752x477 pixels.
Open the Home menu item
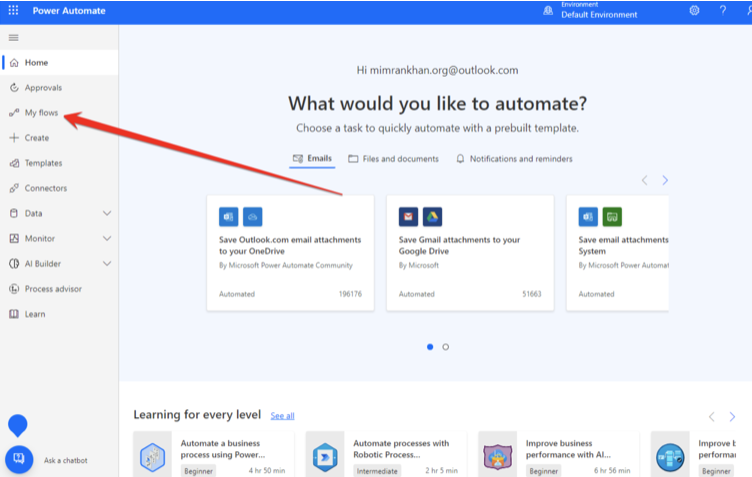click(59, 63)
